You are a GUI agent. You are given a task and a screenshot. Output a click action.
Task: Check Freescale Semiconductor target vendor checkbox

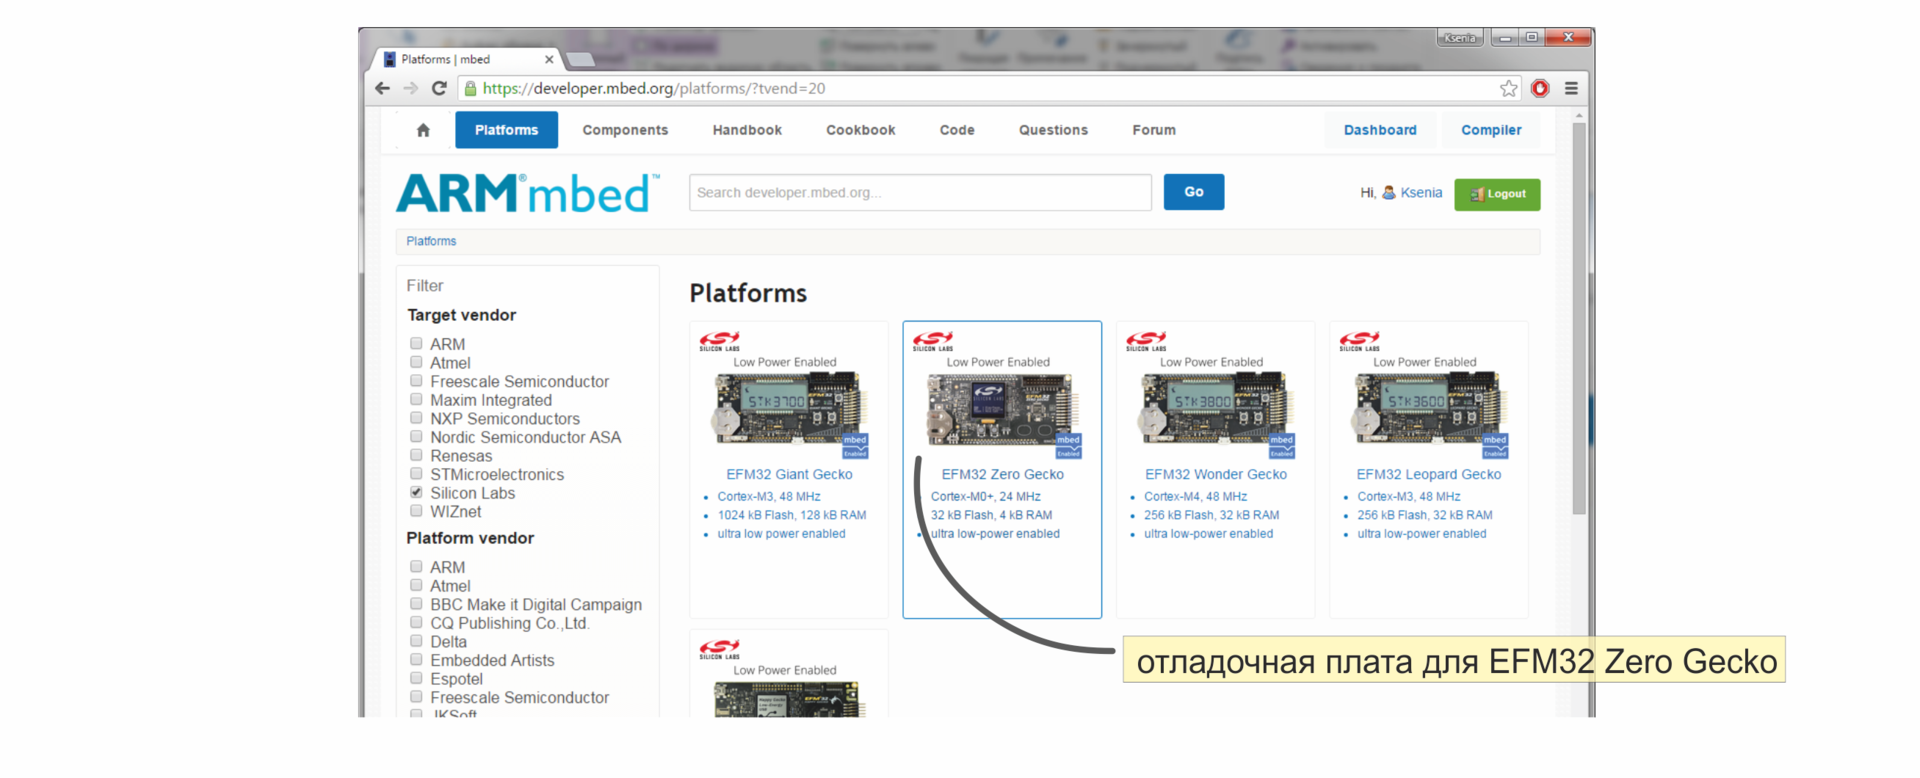(x=416, y=380)
